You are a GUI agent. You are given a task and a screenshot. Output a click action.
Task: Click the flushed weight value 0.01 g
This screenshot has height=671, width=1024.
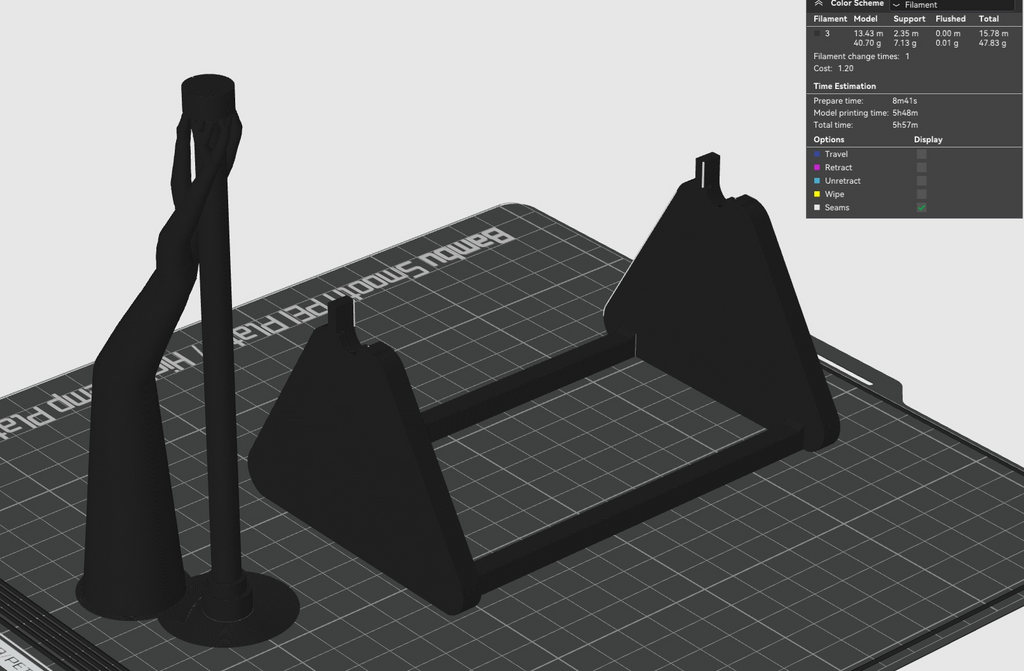coord(947,43)
